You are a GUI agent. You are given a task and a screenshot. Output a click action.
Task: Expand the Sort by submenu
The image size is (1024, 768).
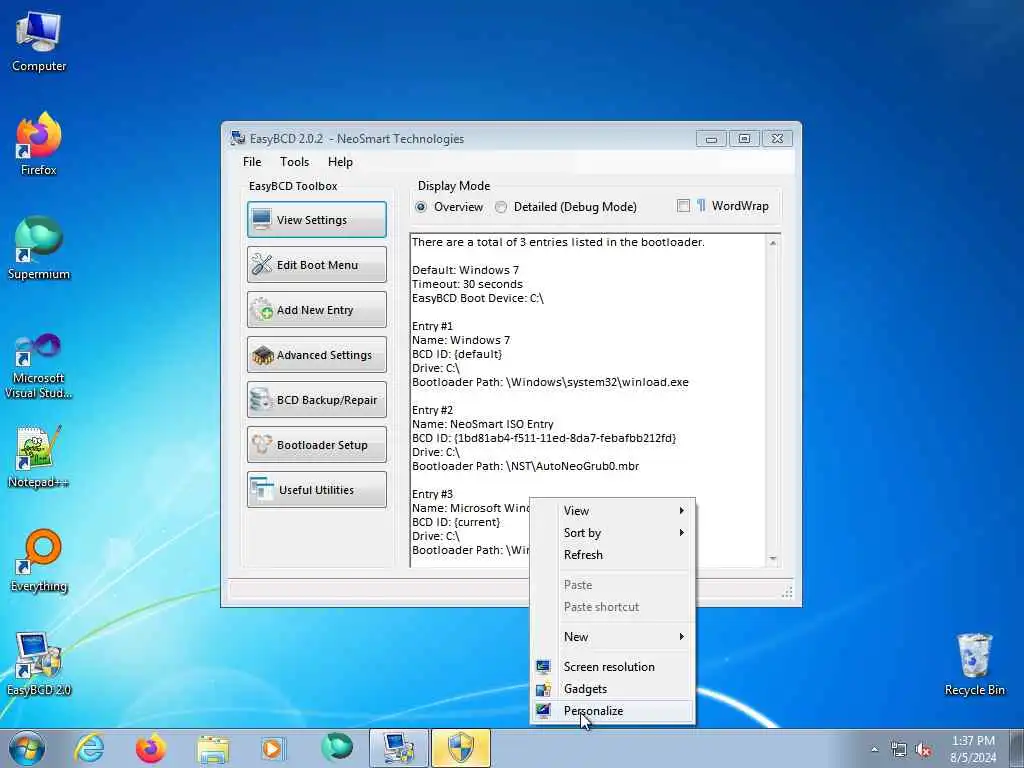pos(613,533)
